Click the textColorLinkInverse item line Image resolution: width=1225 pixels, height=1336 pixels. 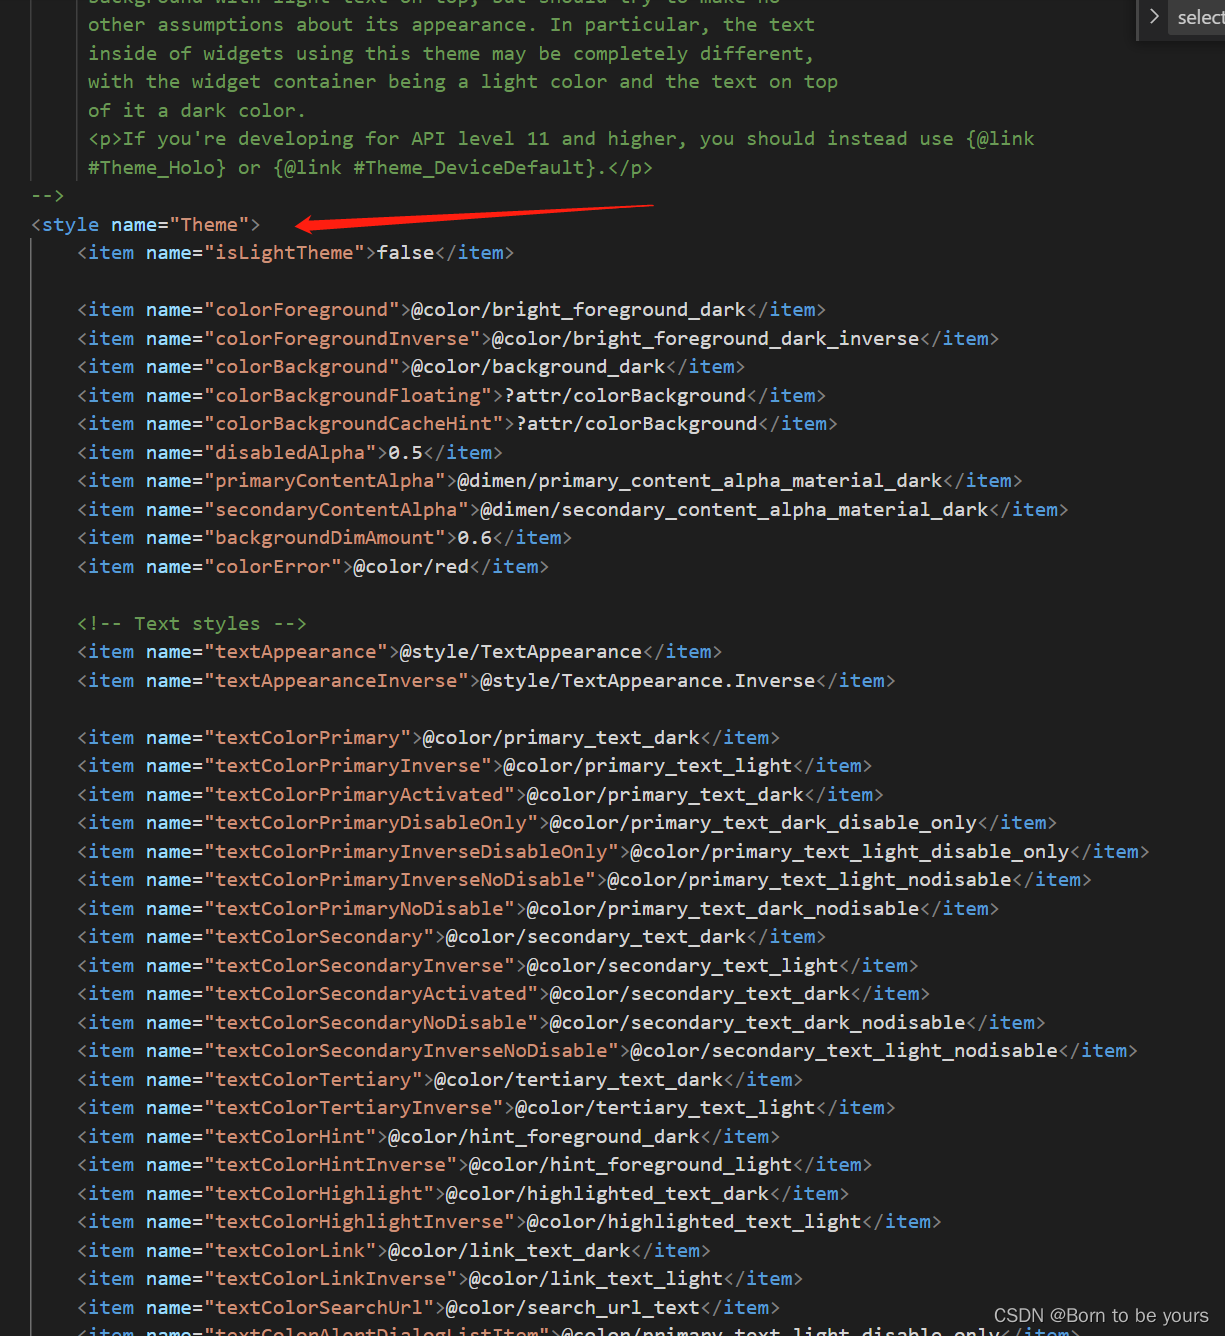pyautogui.click(x=440, y=1279)
